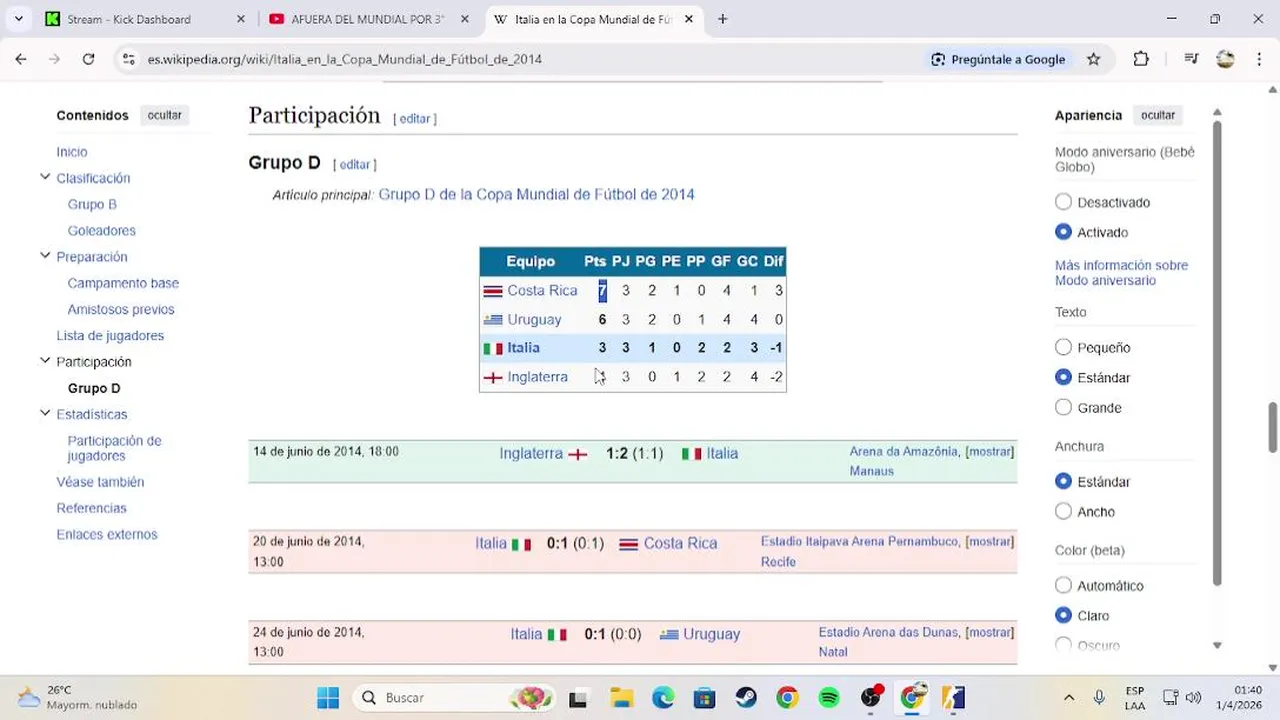This screenshot has height=720, width=1280.
Task: Close the Stream - Kick Dashboard tab
Action: pos(240,19)
